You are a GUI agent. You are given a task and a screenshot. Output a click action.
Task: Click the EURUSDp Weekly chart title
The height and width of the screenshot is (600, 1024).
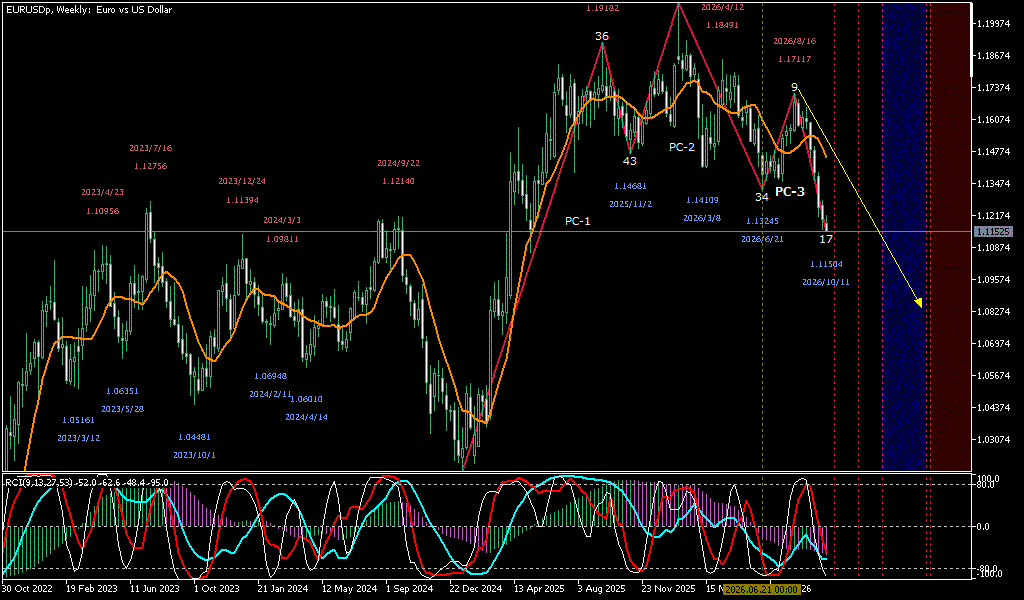87,10
